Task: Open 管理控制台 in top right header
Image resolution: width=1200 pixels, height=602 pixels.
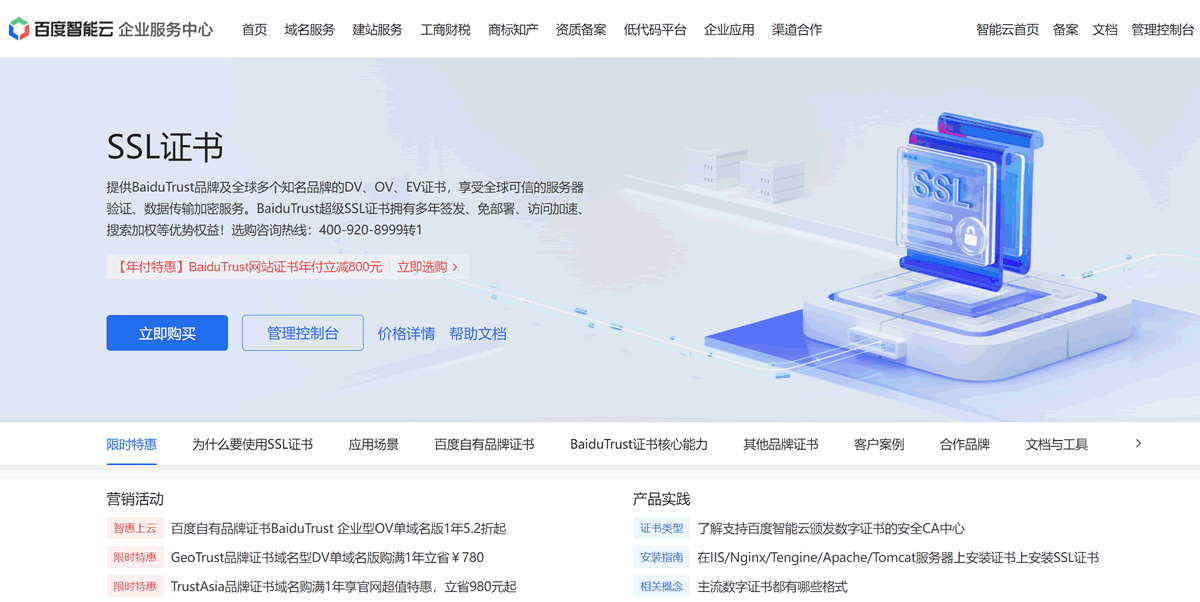Action: [x=1163, y=30]
